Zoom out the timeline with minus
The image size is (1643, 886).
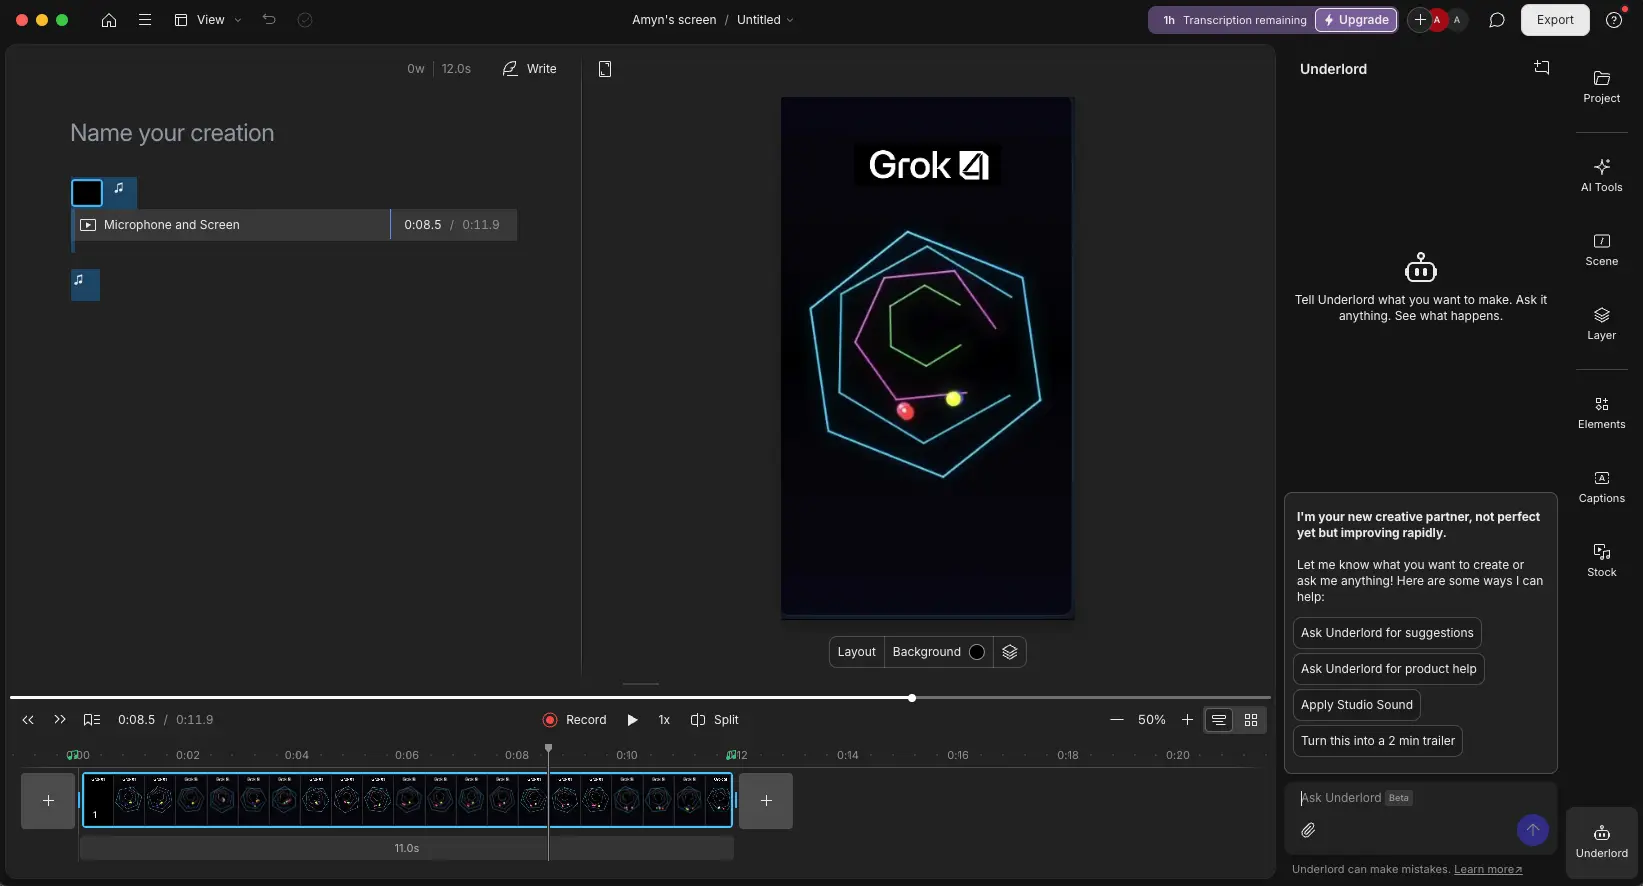1117,720
